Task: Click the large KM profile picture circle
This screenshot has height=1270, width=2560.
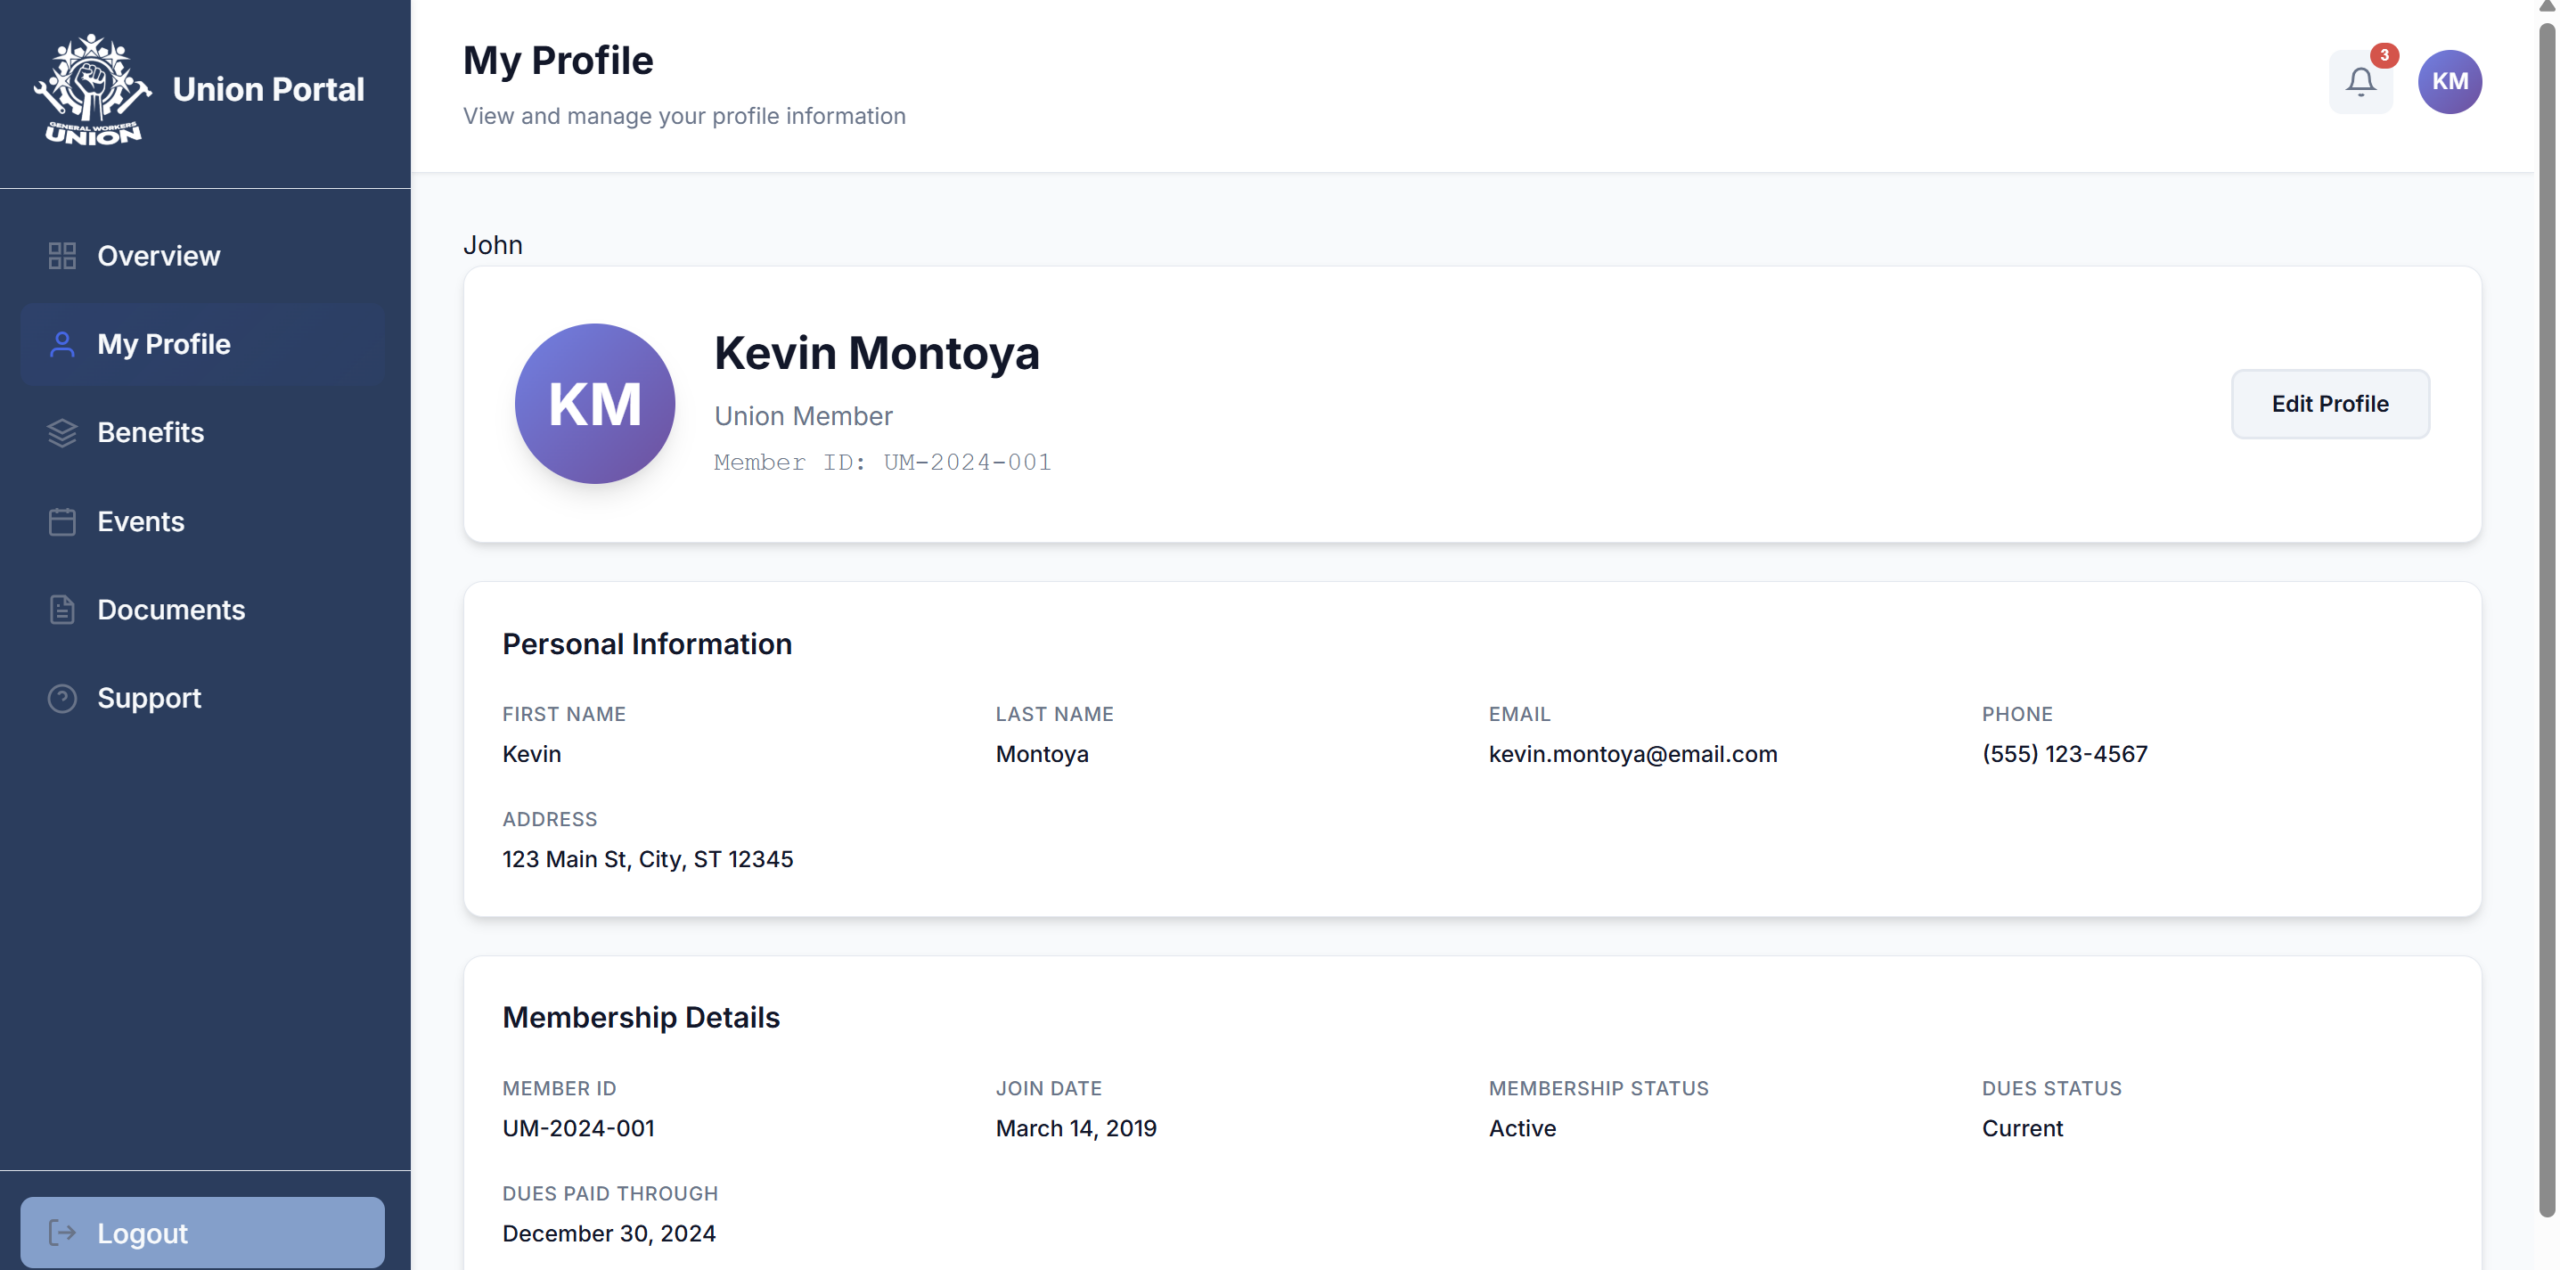Action: [594, 404]
